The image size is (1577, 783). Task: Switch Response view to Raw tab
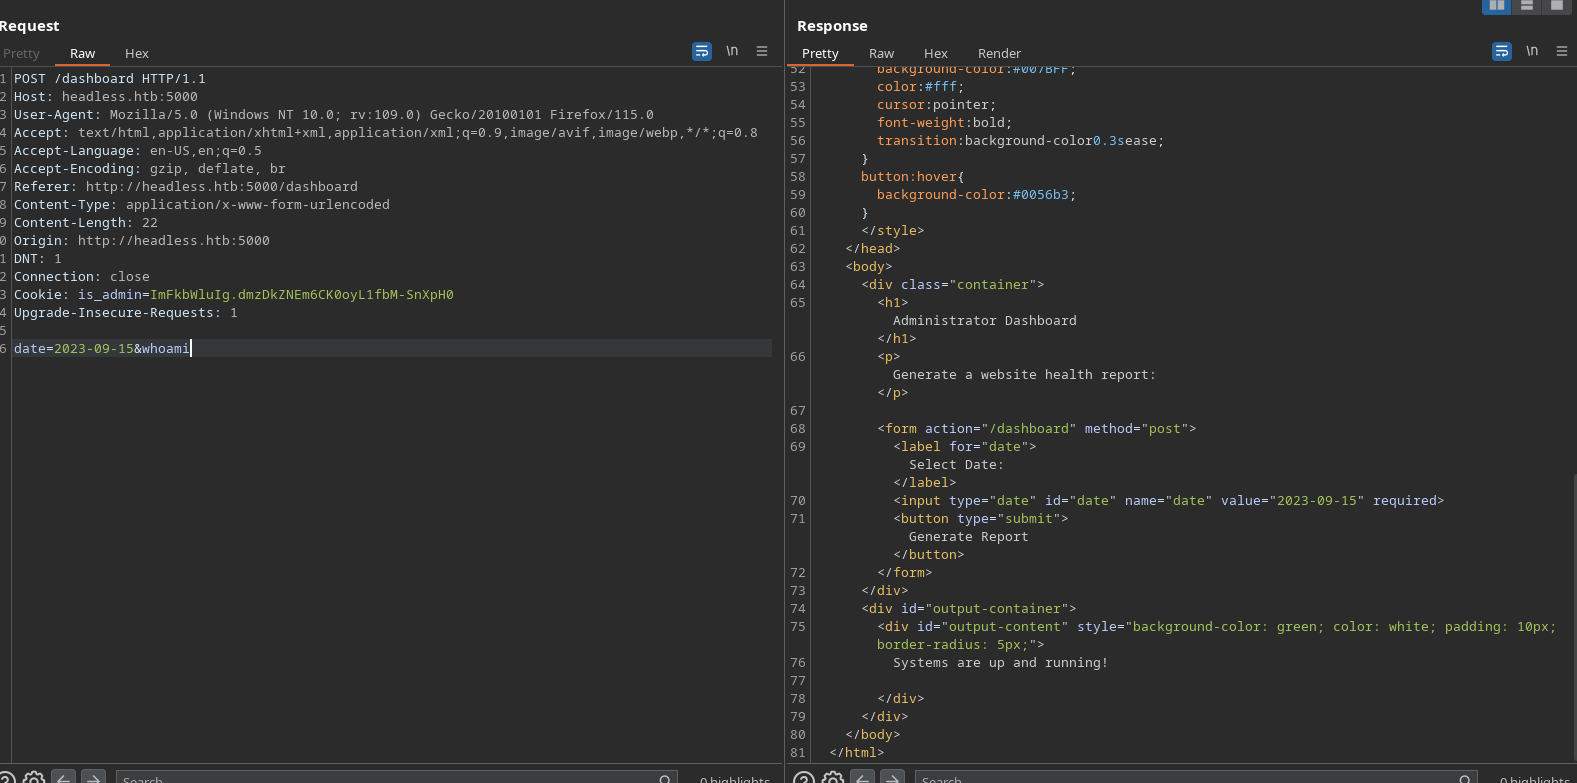pyautogui.click(x=882, y=54)
